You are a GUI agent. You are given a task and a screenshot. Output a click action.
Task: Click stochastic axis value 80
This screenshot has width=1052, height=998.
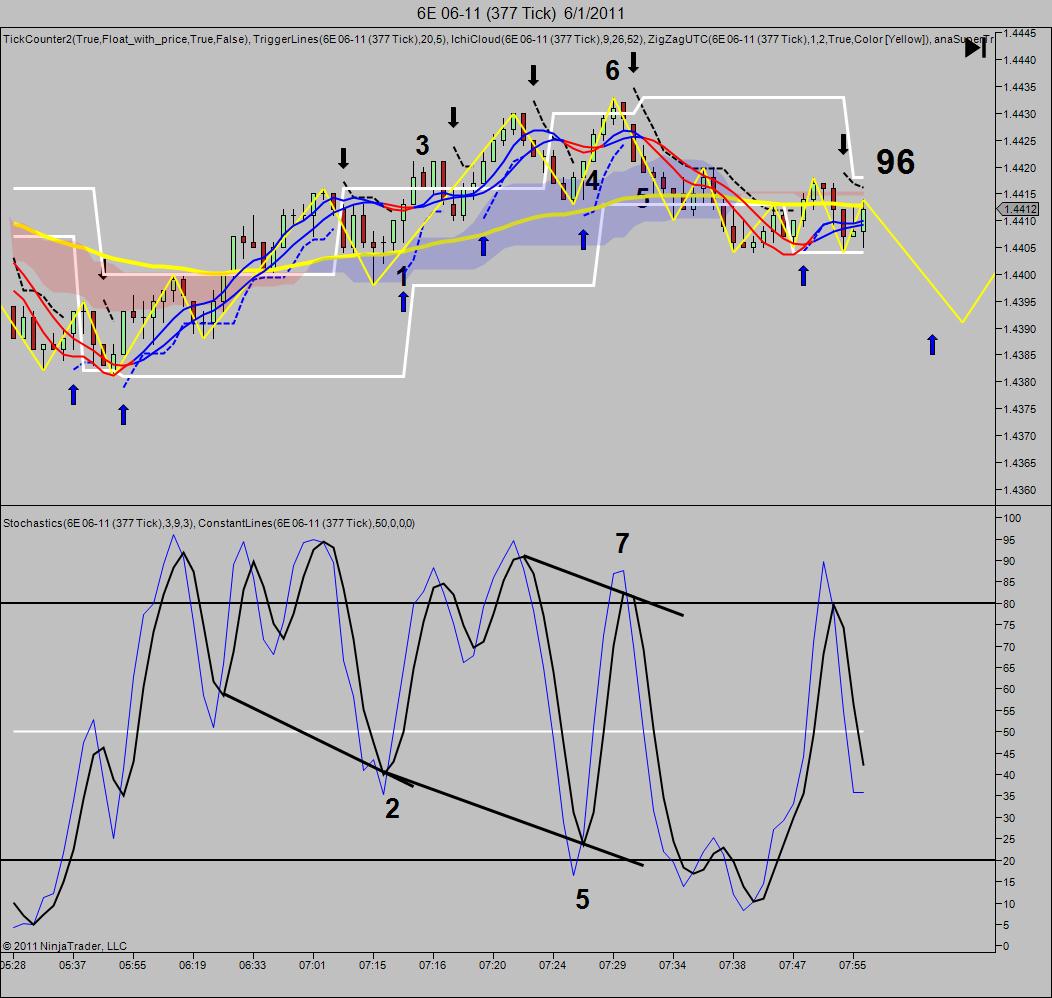pos(1009,604)
